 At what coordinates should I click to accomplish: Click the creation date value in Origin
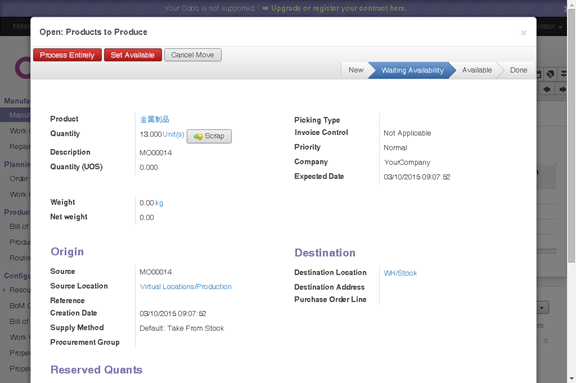173,314
